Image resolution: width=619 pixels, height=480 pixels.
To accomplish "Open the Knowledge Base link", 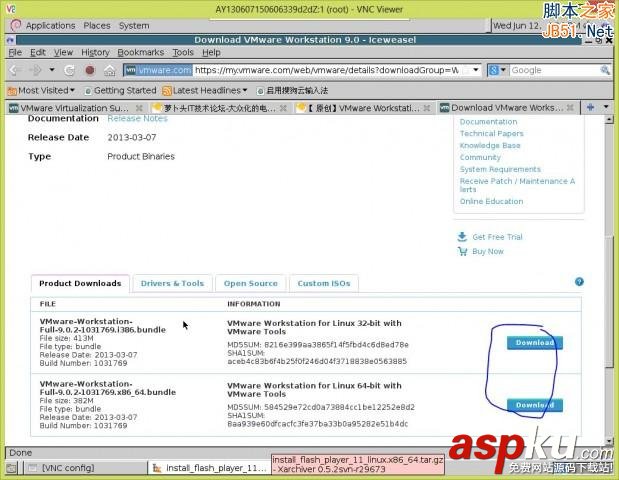I will point(490,146).
